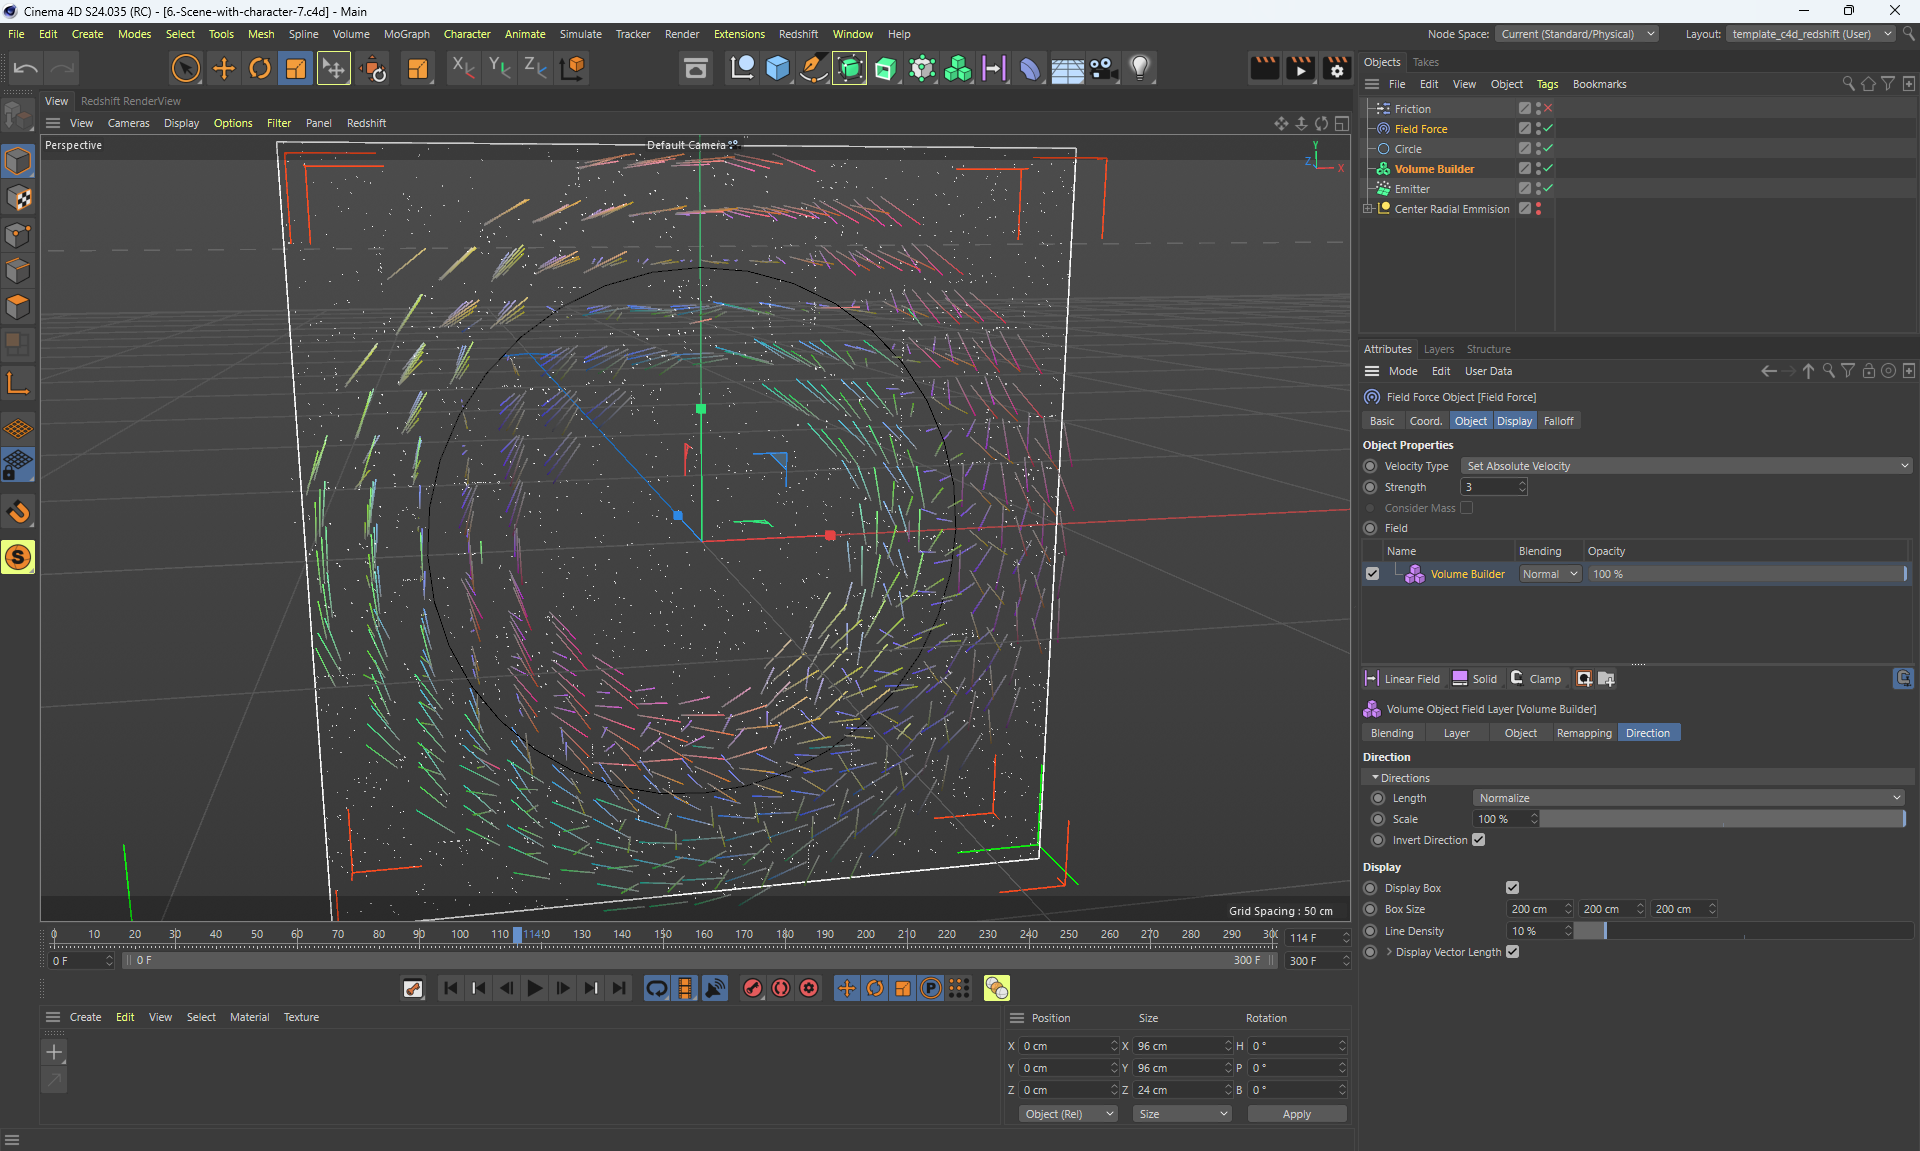1920x1151 pixels.
Task: Expand the Center Radial Emmision object
Action: point(1367,209)
